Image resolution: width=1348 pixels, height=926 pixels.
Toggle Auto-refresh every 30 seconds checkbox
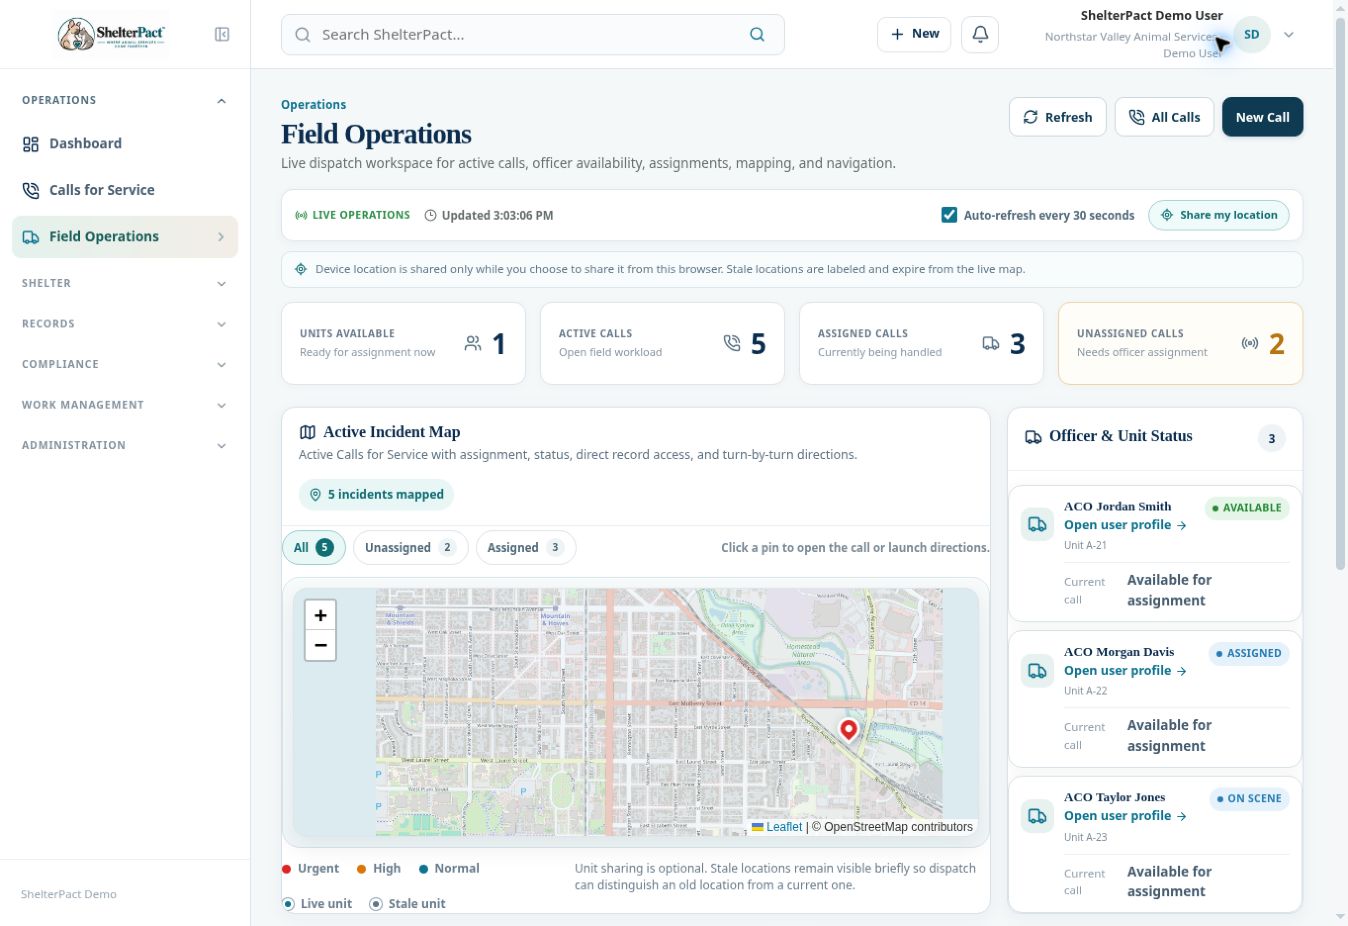pos(949,215)
